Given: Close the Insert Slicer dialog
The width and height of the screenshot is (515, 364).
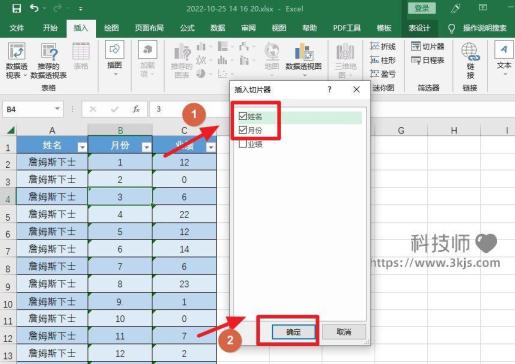Looking at the screenshot, I should tap(356, 89).
